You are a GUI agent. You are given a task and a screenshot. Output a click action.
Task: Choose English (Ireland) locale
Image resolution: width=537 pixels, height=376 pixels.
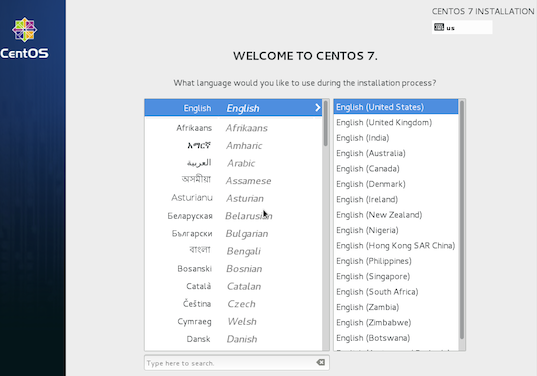click(396, 199)
